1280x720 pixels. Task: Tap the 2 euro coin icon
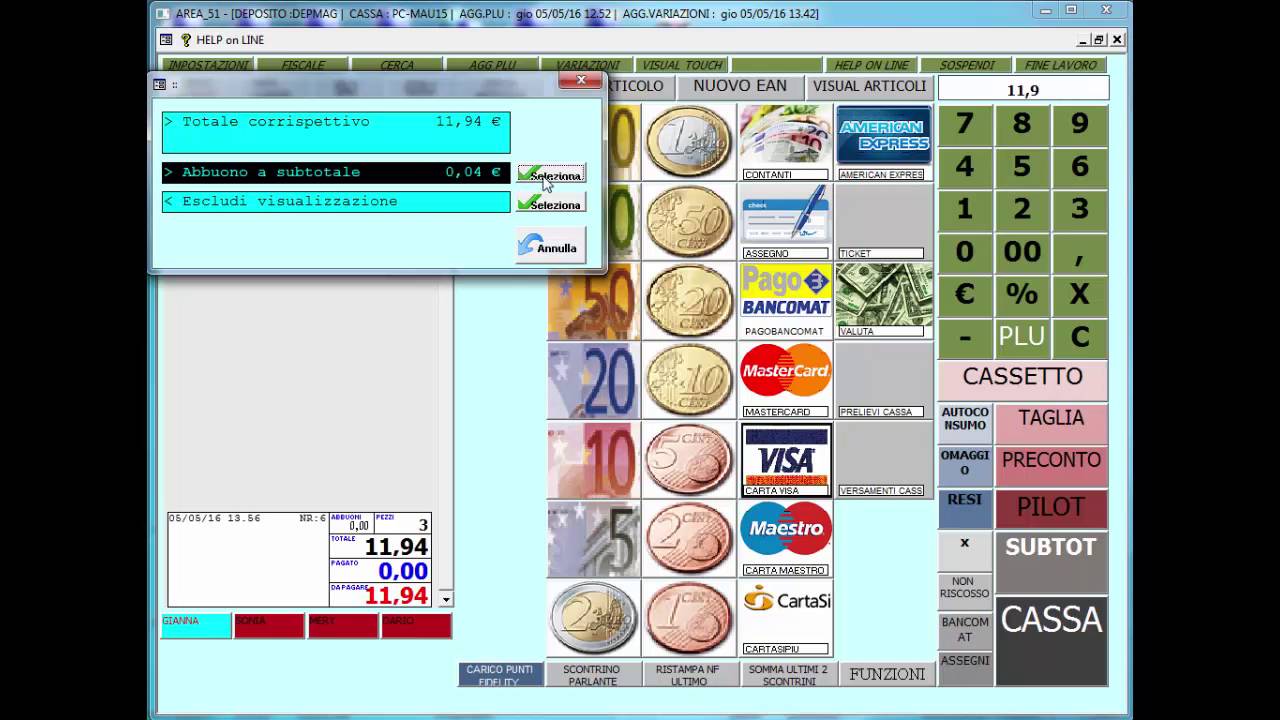[593, 618]
